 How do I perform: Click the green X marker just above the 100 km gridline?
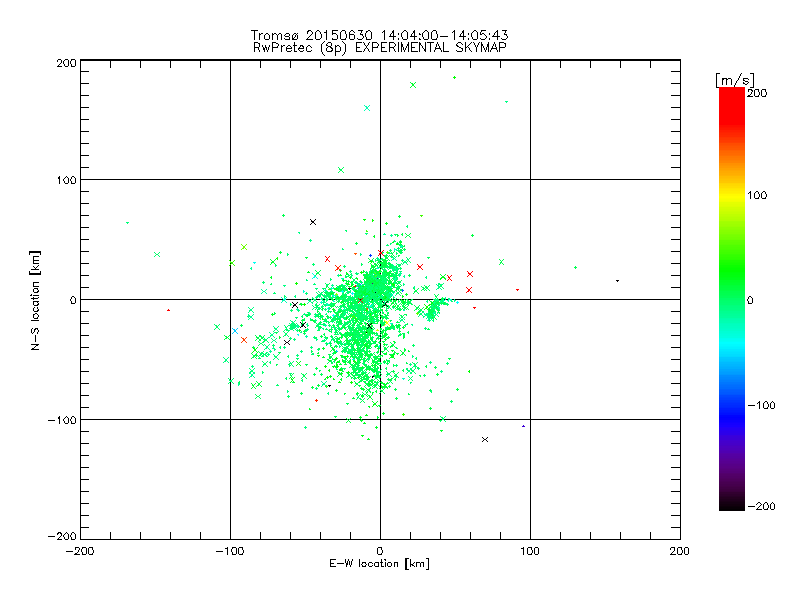[x=341, y=170]
